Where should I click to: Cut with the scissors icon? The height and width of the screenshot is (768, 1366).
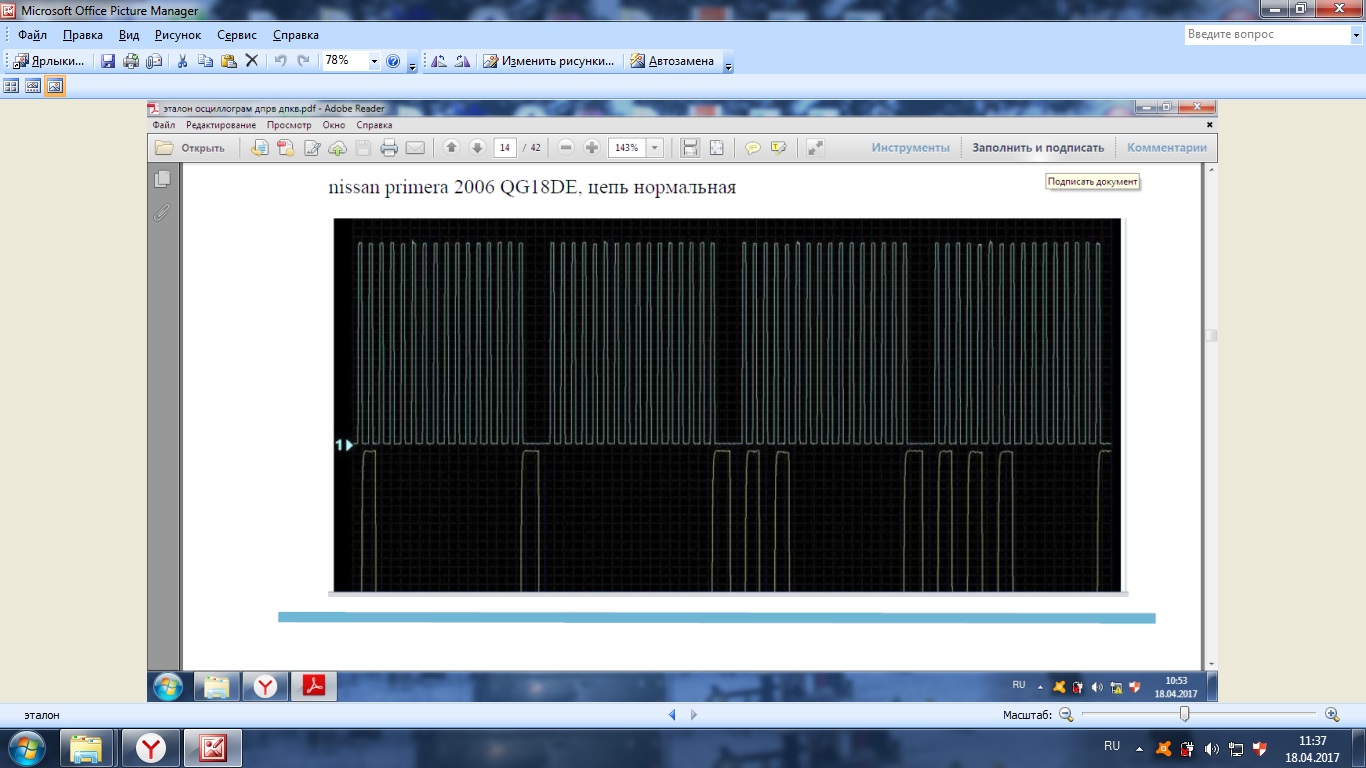pyautogui.click(x=183, y=61)
